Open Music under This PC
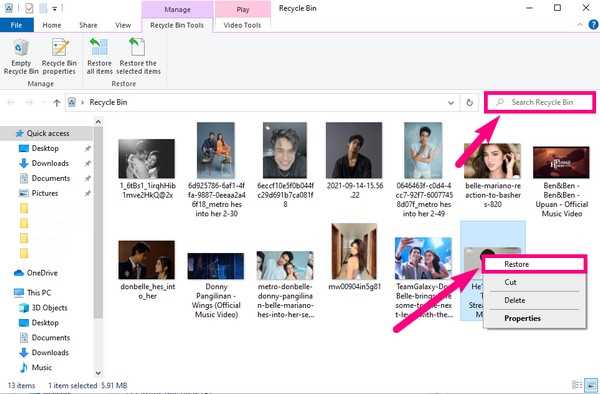The image size is (600, 394). coord(41,367)
